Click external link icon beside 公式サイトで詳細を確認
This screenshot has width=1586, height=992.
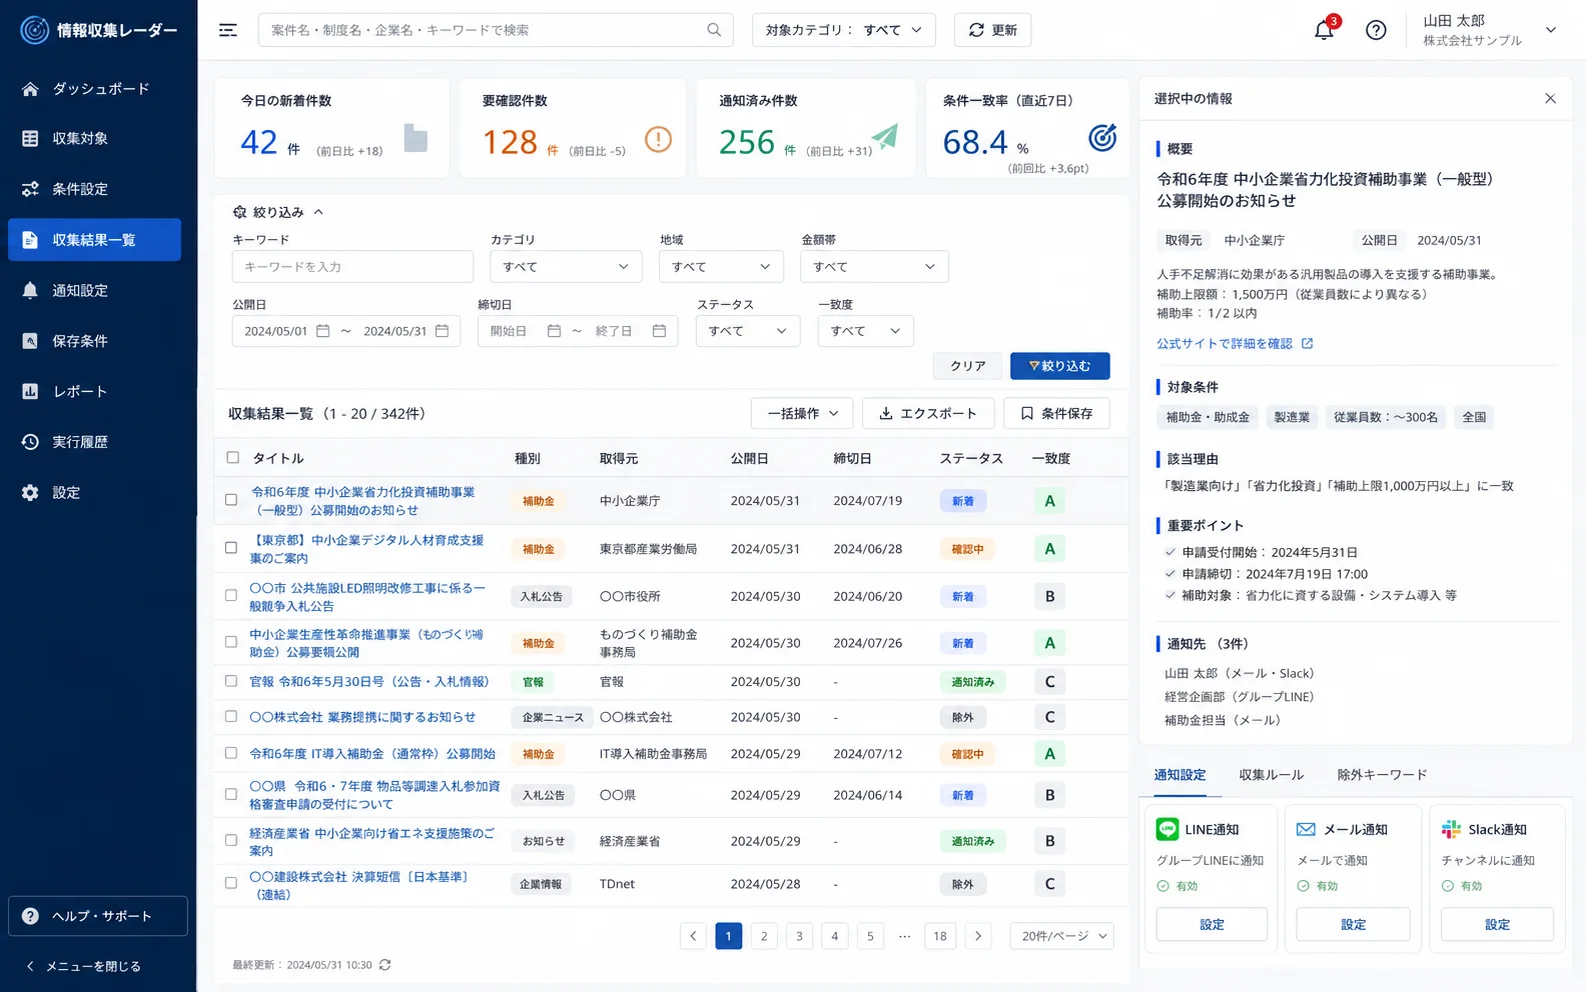1307,343
